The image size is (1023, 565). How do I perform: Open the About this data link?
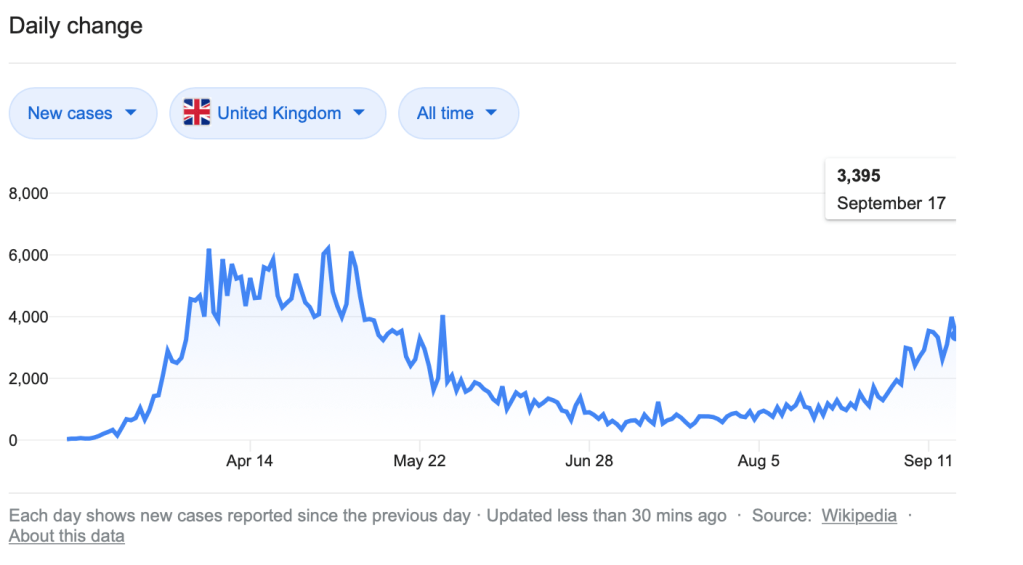click(x=67, y=536)
